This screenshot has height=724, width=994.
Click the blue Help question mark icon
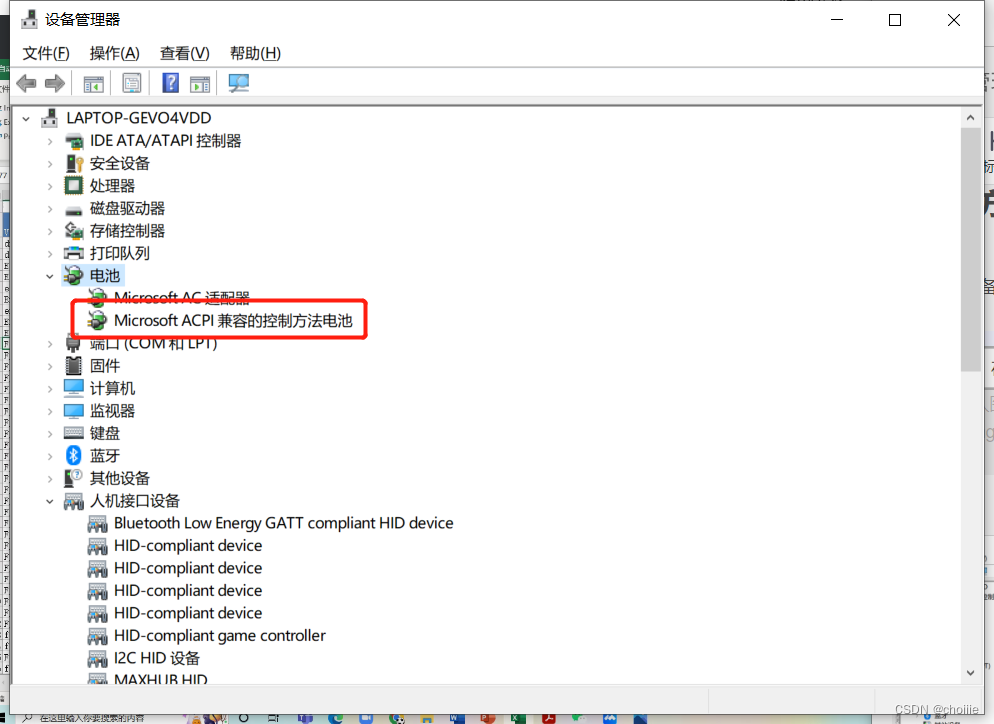pyautogui.click(x=171, y=83)
